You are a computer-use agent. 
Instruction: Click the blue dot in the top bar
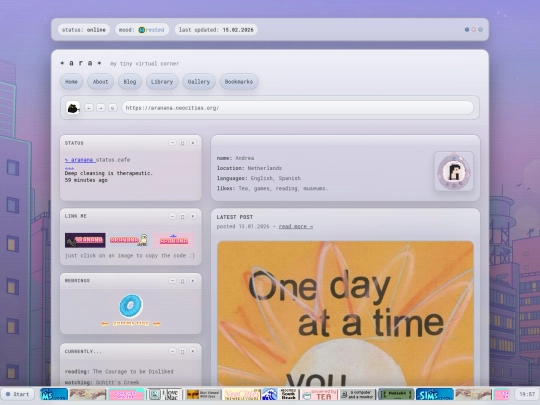click(467, 30)
